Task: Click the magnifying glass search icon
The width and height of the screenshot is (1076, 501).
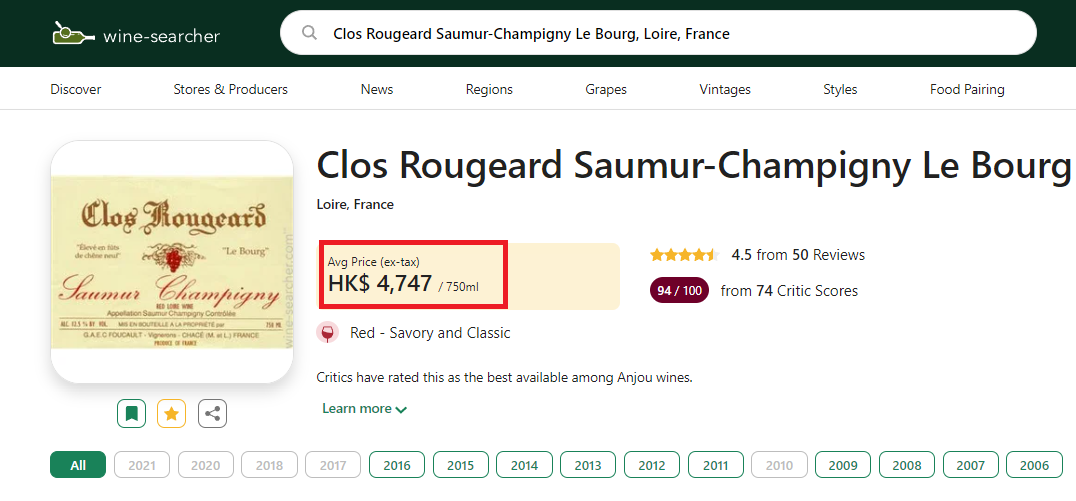Action: [310, 33]
